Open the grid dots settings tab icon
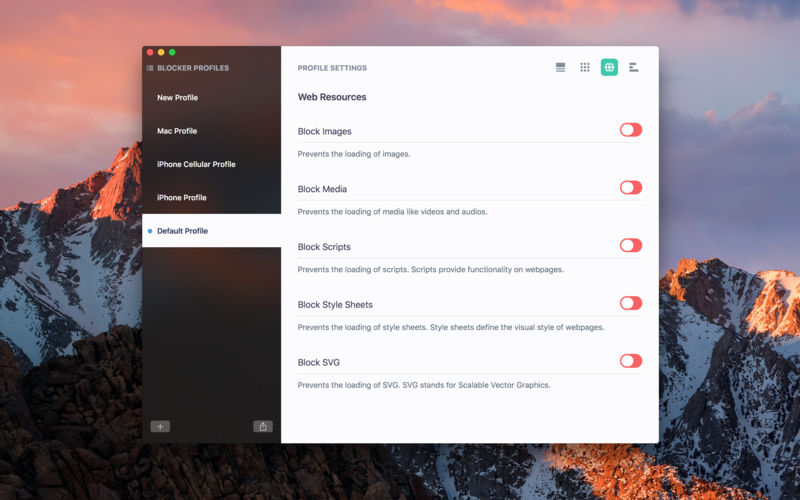The image size is (800, 500). pyautogui.click(x=585, y=67)
